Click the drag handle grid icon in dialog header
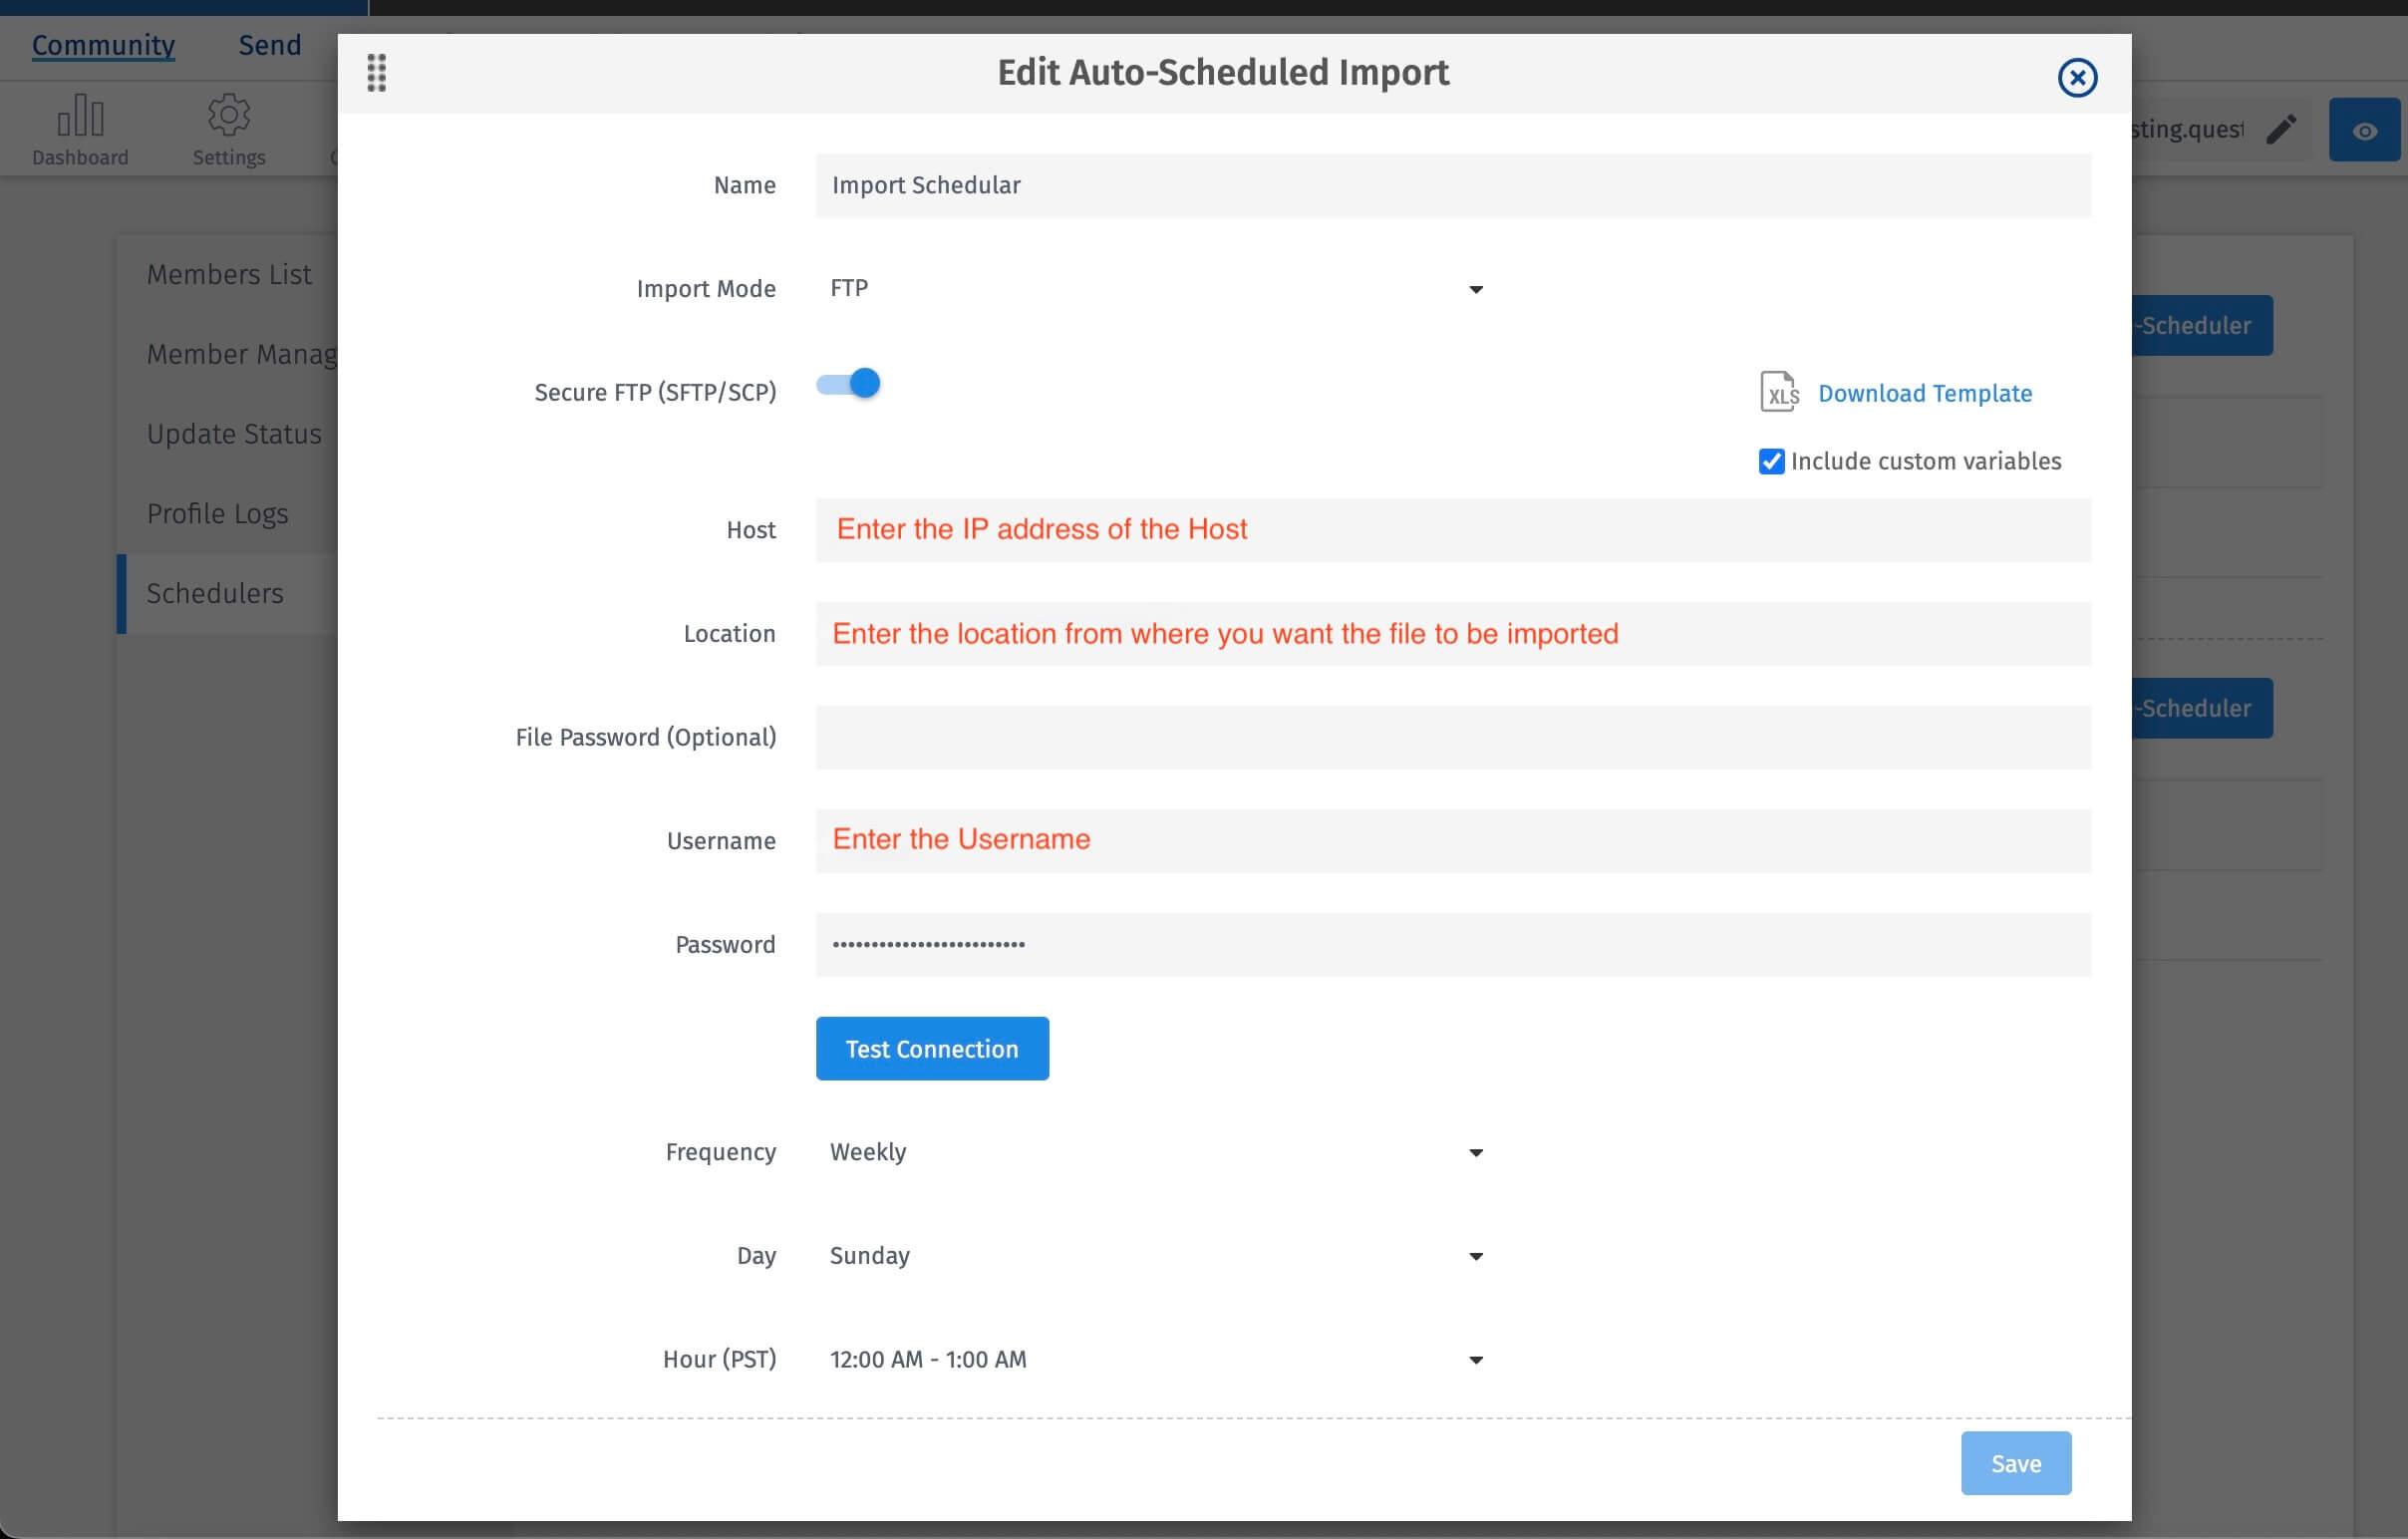The image size is (2408, 1539). pos(376,73)
